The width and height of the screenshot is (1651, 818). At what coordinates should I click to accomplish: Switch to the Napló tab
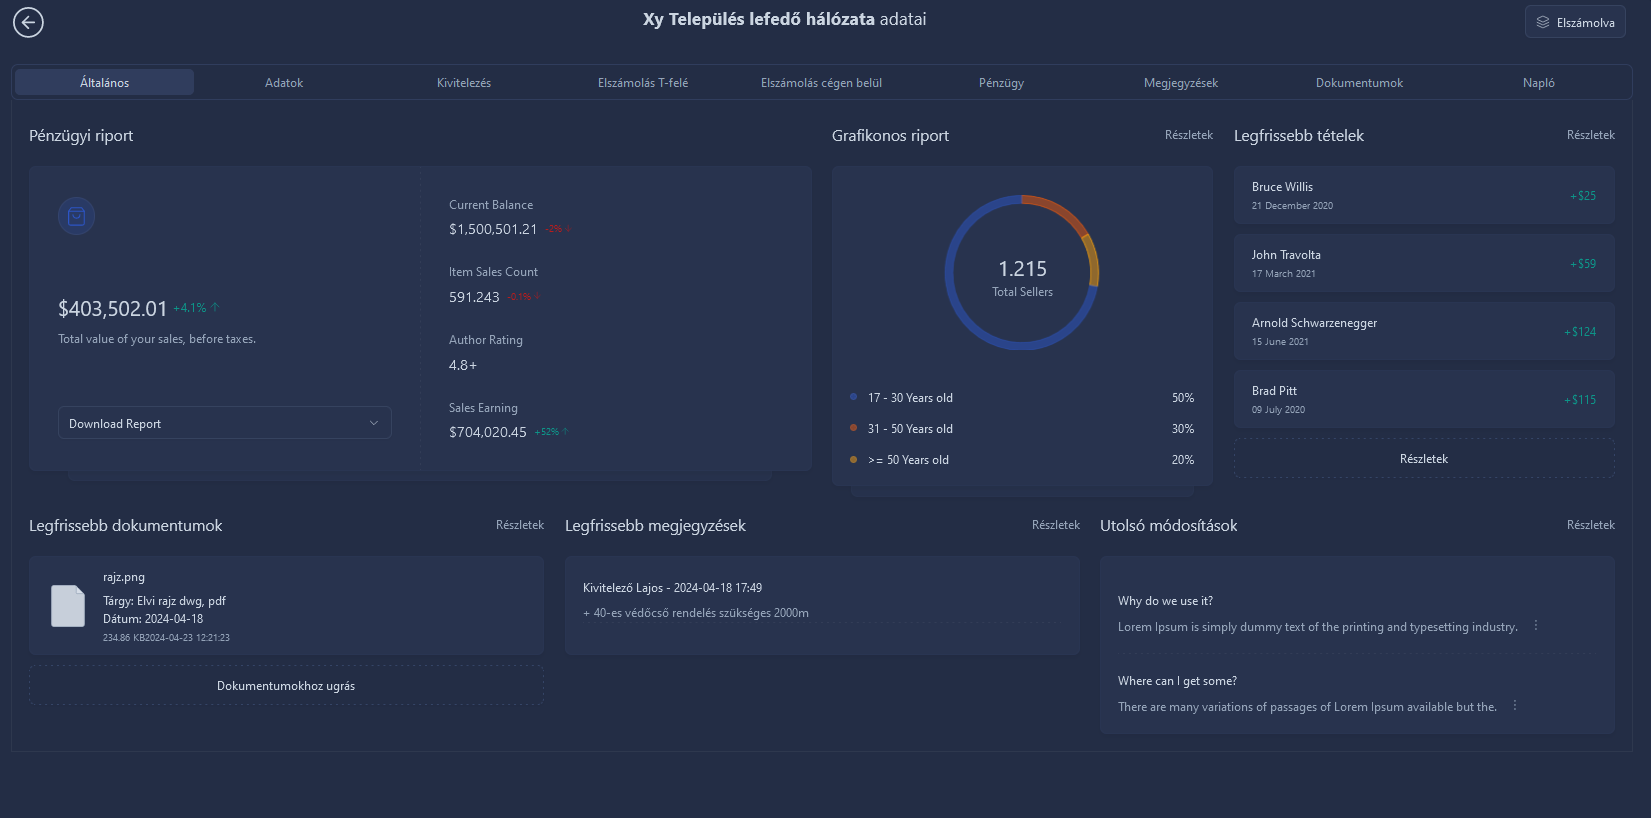point(1539,83)
